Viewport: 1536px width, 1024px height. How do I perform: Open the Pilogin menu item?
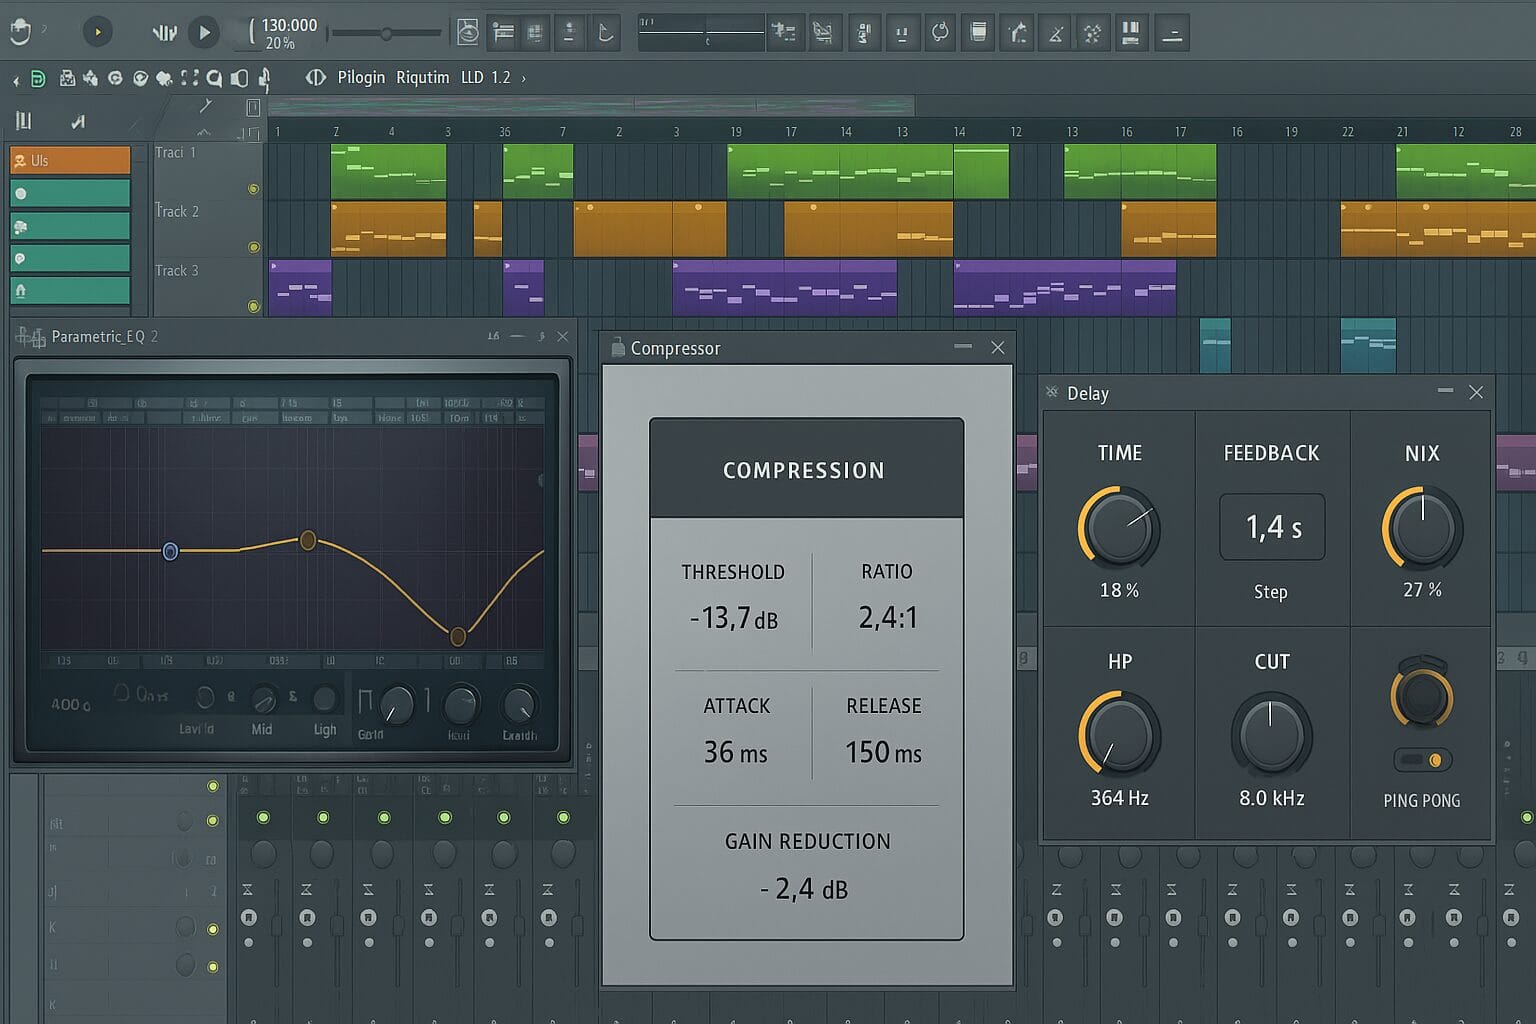click(x=361, y=78)
